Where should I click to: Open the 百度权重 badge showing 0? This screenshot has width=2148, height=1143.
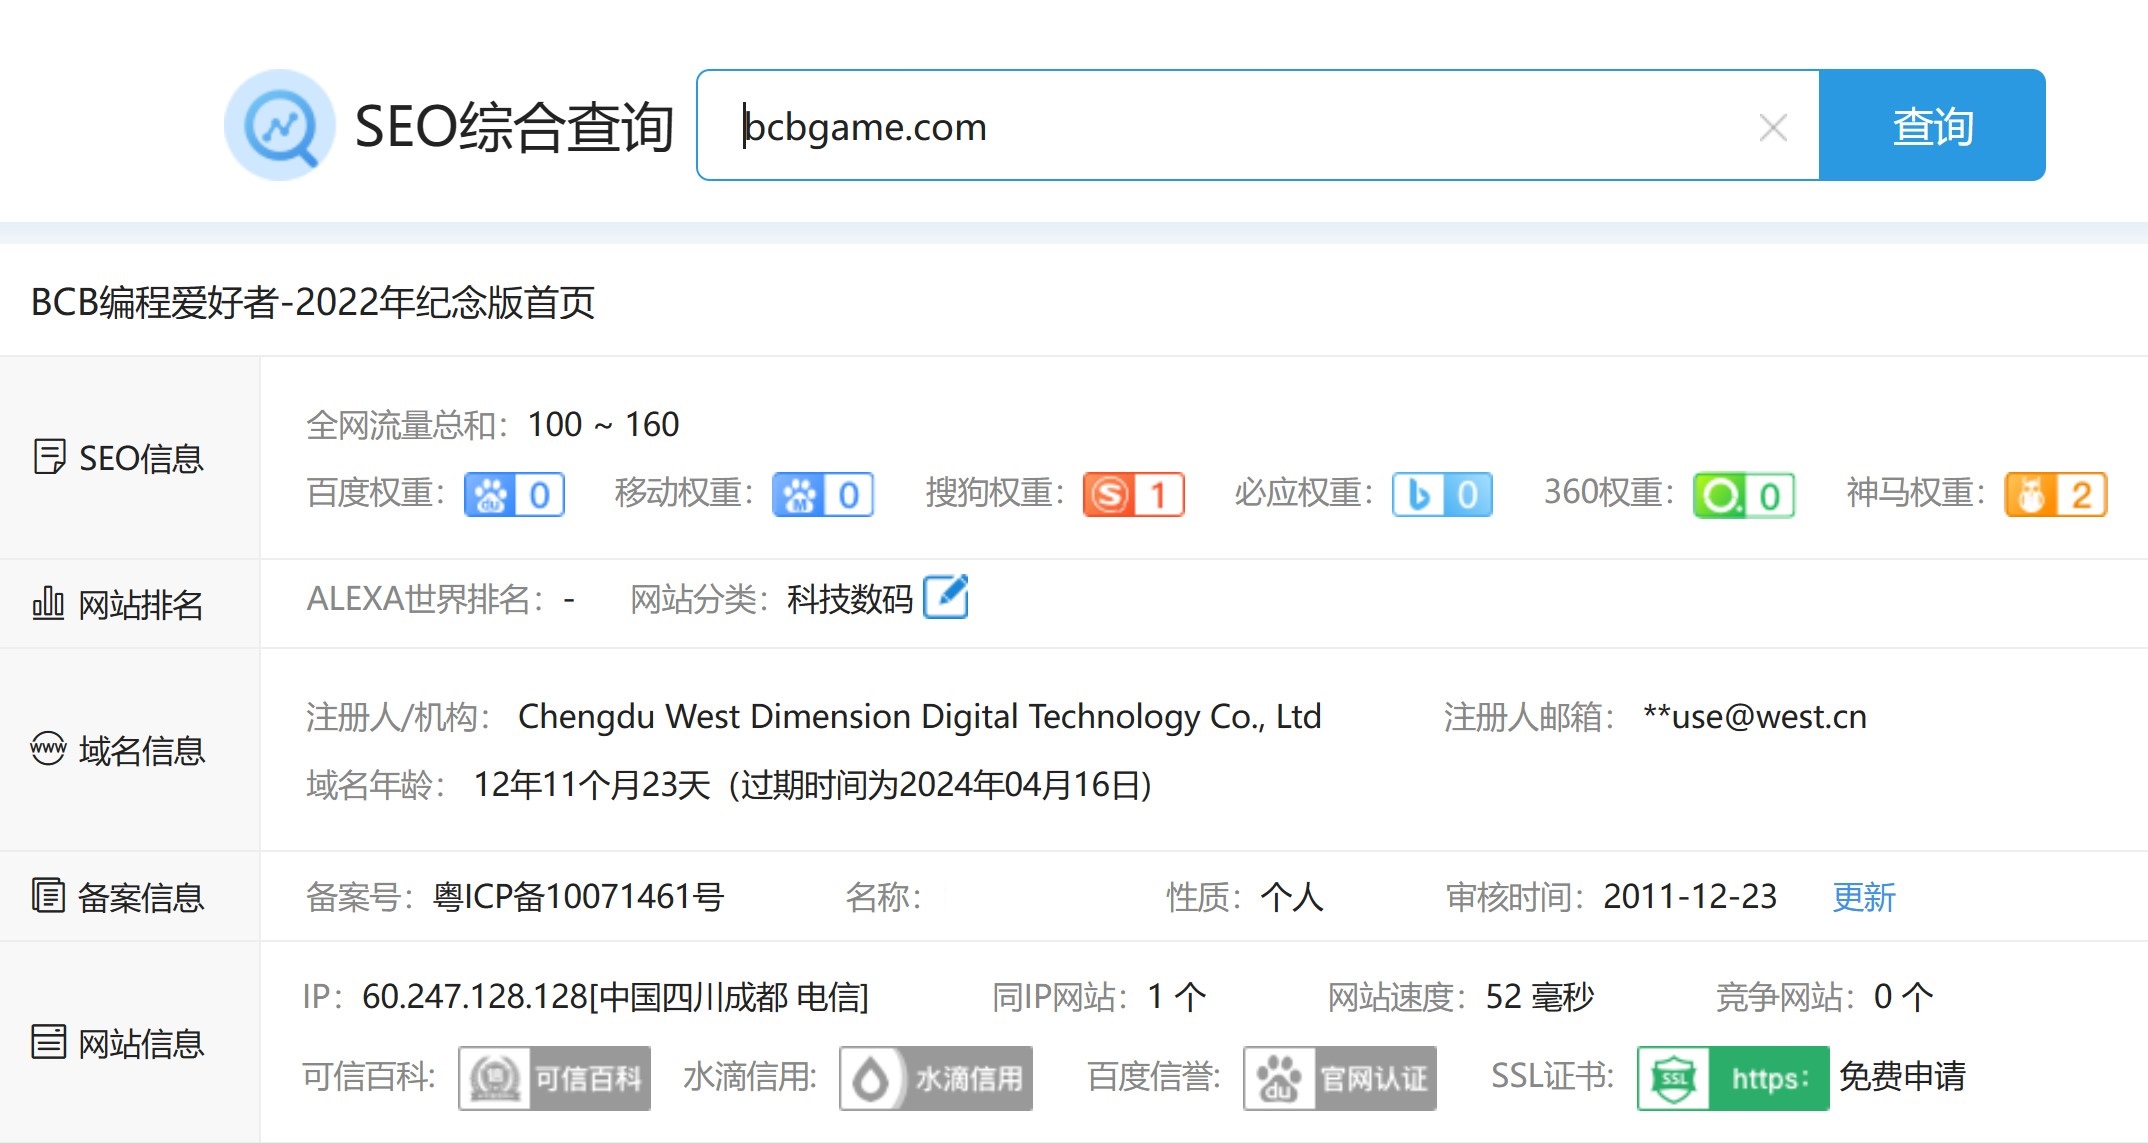click(x=514, y=494)
